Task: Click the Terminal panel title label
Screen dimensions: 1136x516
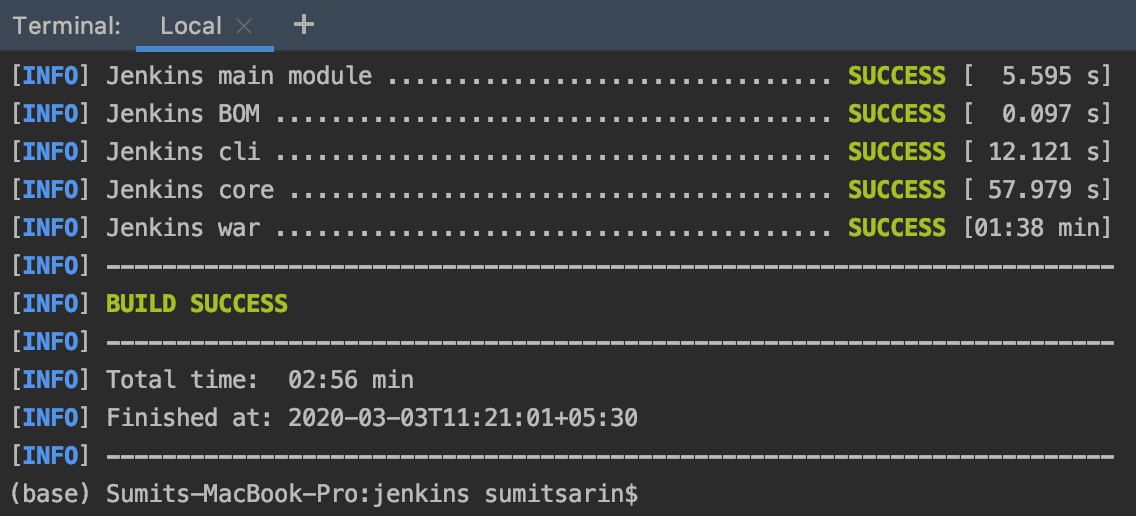Action: point(67,26)
